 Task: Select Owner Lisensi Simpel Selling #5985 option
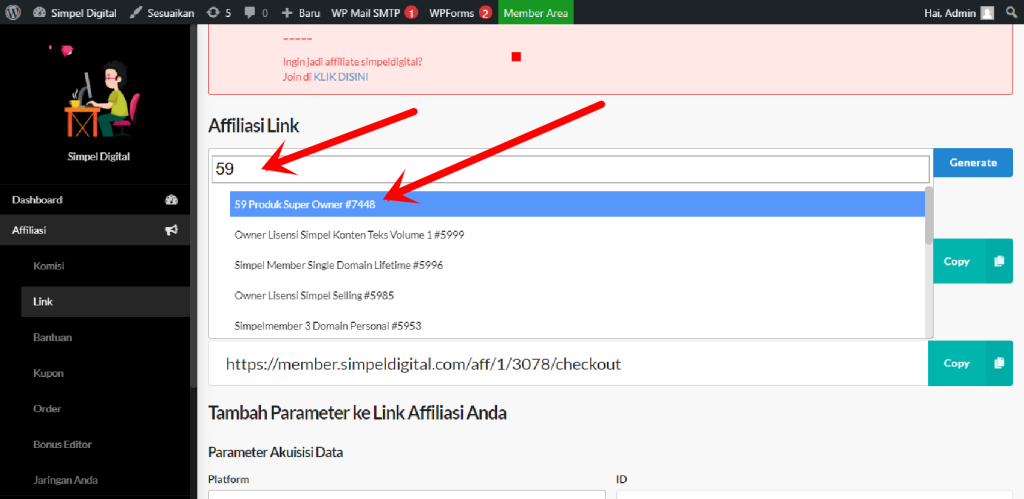click(577, 295)
